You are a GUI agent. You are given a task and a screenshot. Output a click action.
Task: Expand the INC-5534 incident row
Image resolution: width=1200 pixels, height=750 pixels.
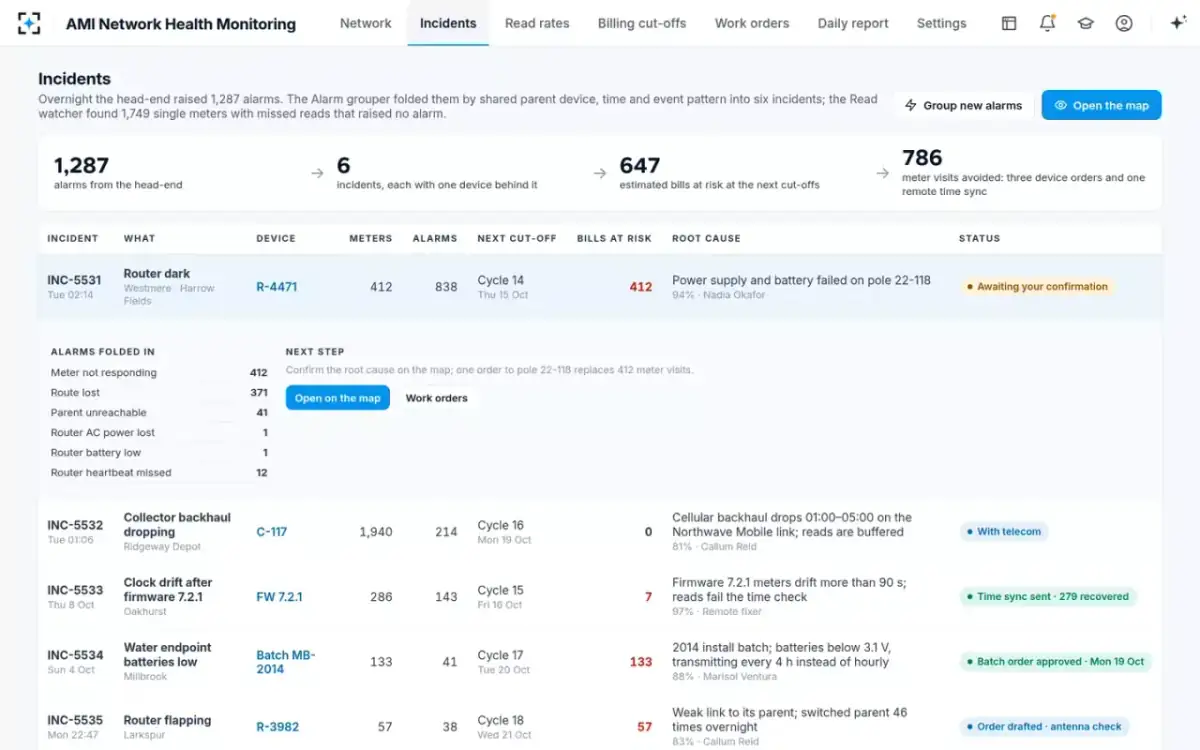(600, 662)
